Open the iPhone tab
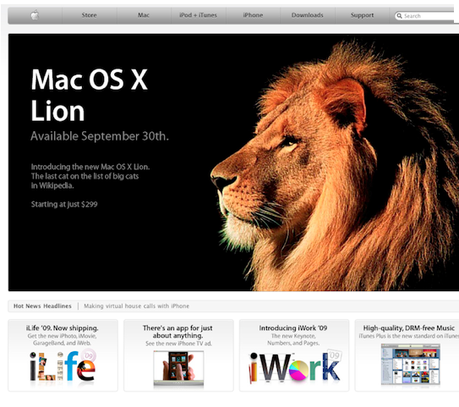The width and height of the screenshot is (459, 407). pos(253,15)
